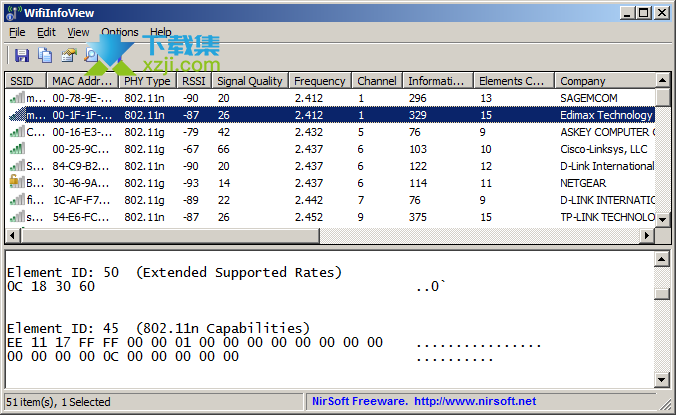The image size is (676, 415).
Task: Click network list scroll down arrow
Action: pos(663,219)
